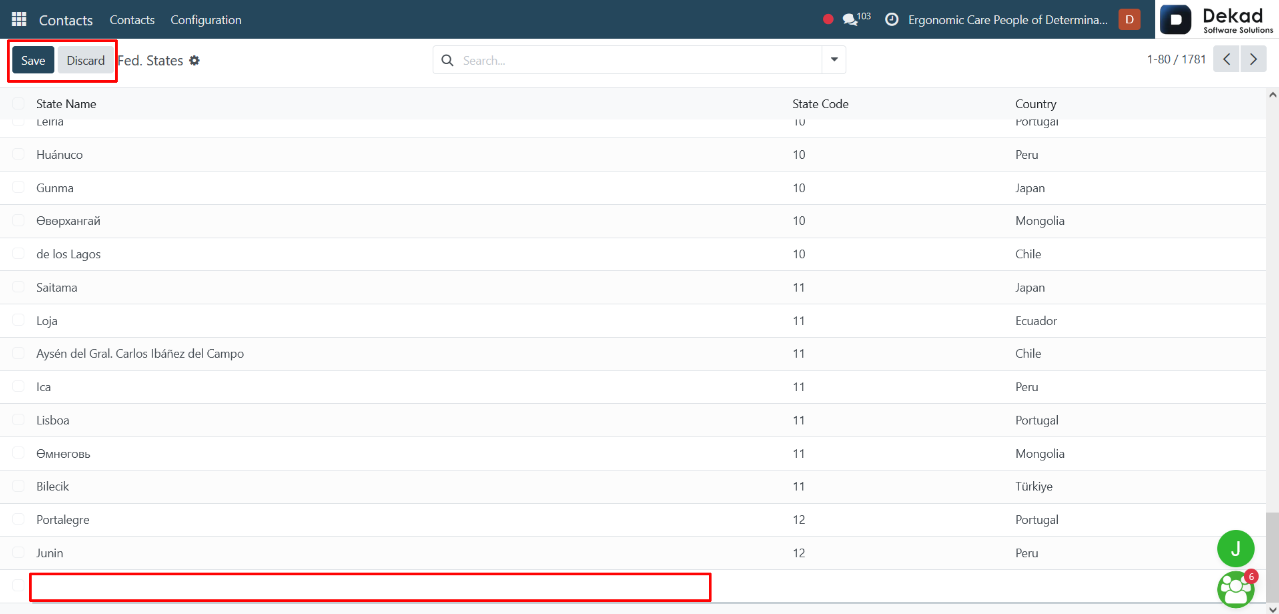Open the green contacts widget with badge 6
1279x614 pixels.
[x=1236, y=588]
